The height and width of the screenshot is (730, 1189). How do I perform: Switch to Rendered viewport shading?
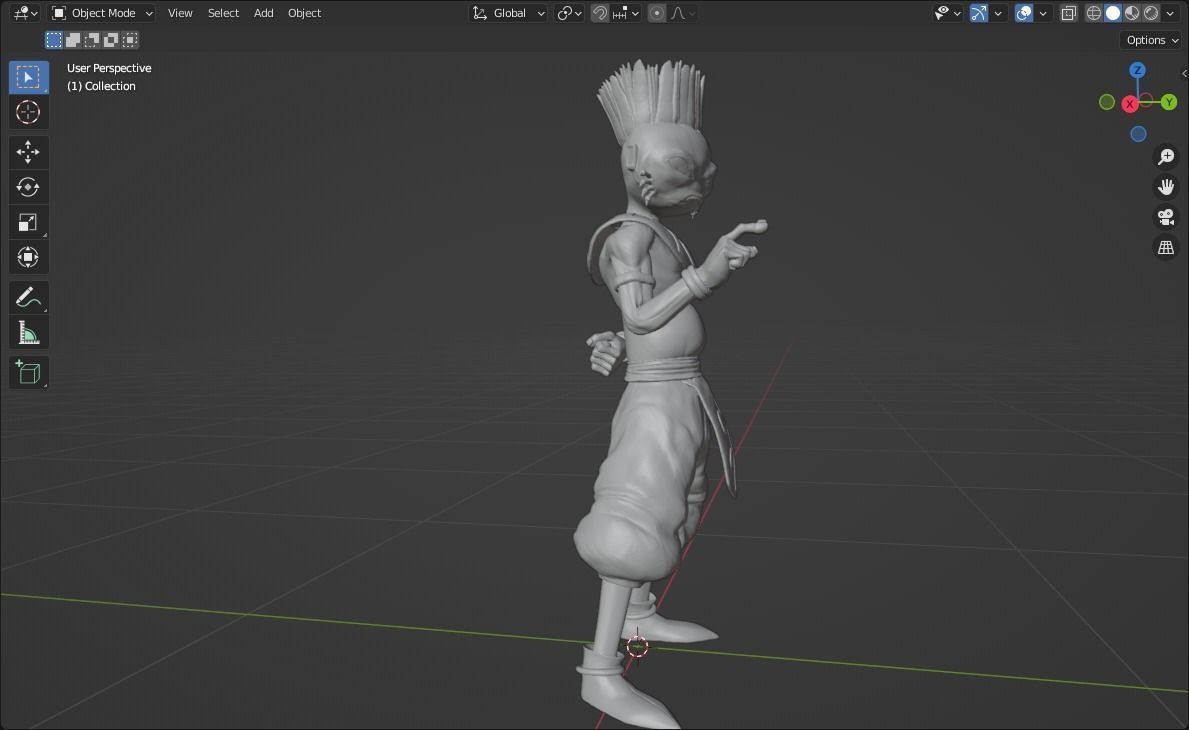pyautogui.click(x=1150, y=13)
